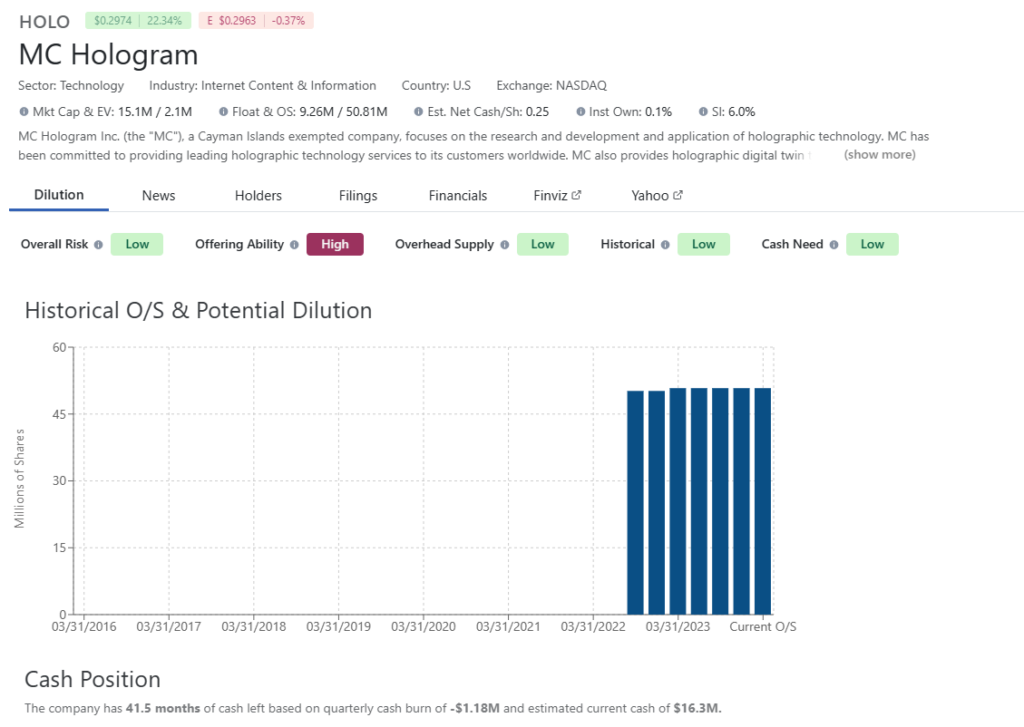This screenshot has width=1024, height=727.
Task: Open the Mkt Cap & EV info tooltip icon
Action: click(x=22, y=112)
